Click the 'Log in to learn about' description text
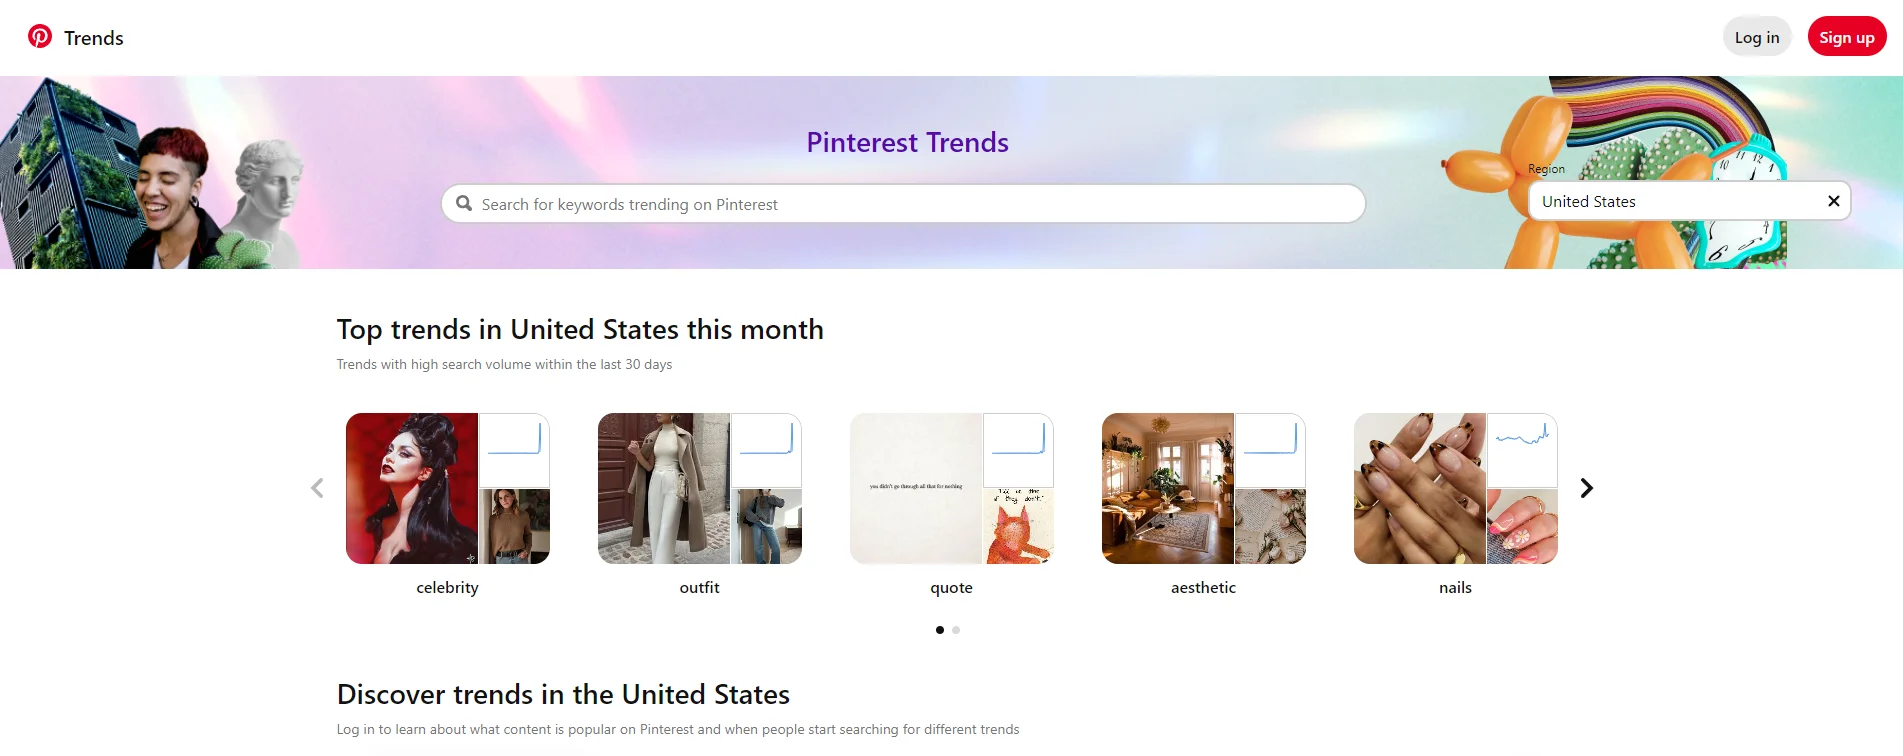Image resolution: width=1903 pixels, height=756 pixels. [678, 729]
